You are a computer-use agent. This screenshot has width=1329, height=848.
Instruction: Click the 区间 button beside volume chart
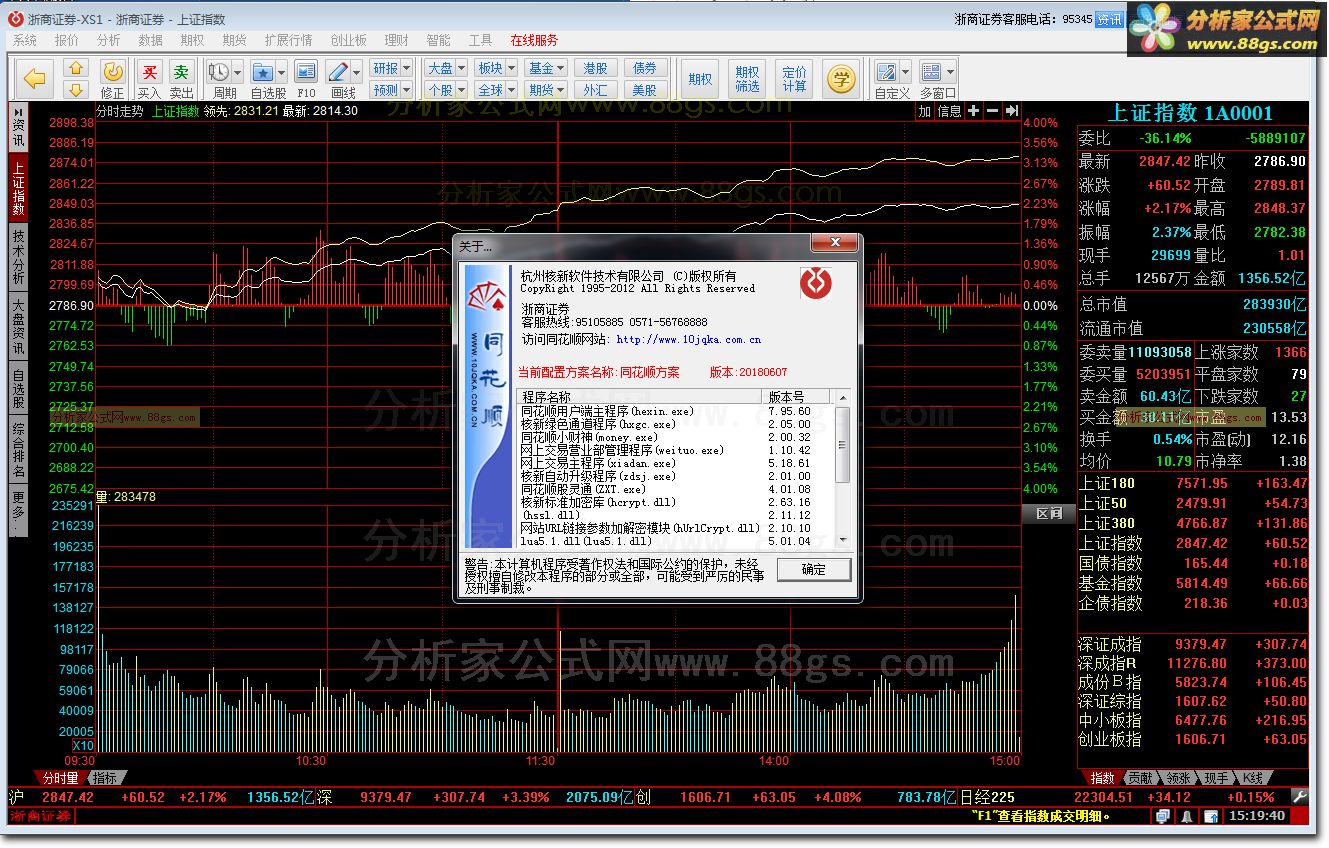[x=1048, y=513]
